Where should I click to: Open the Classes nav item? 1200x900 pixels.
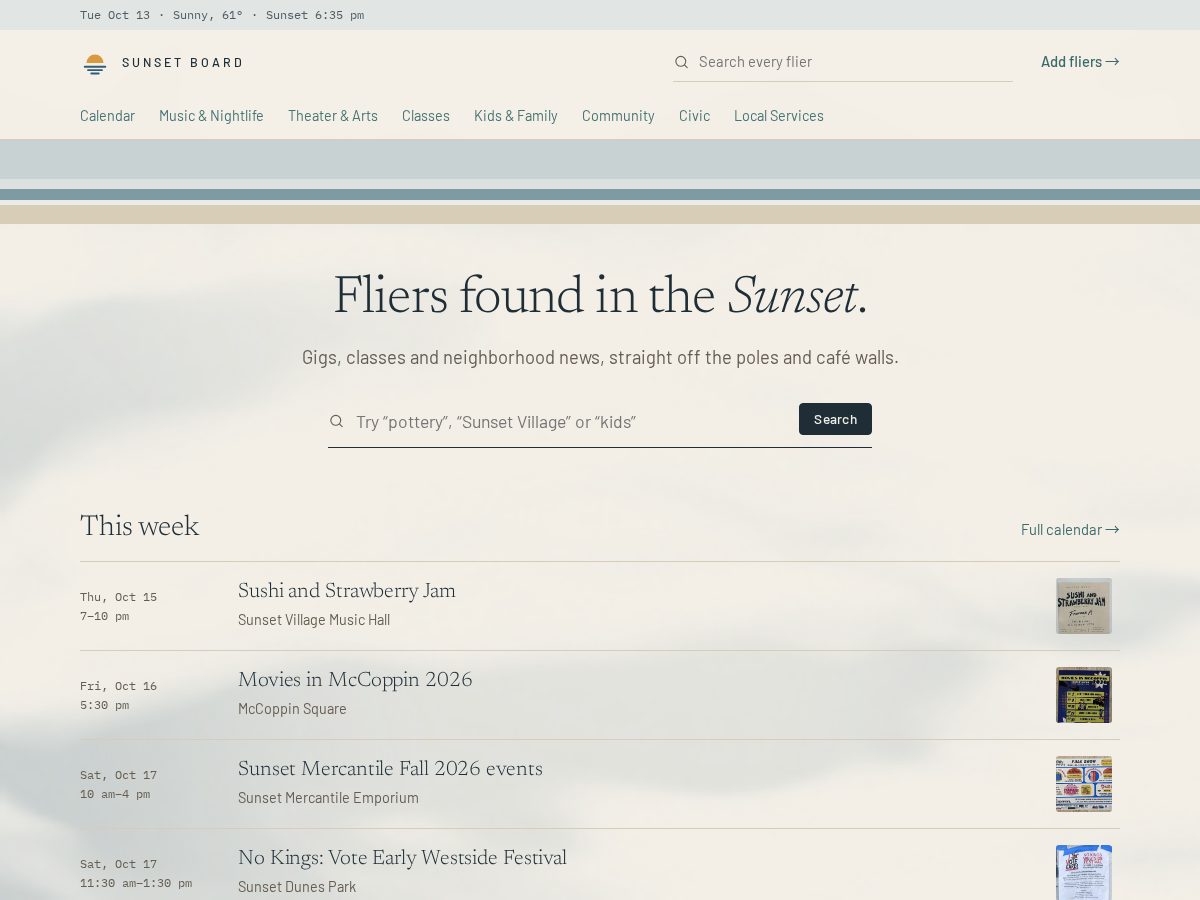coord(426,116)
